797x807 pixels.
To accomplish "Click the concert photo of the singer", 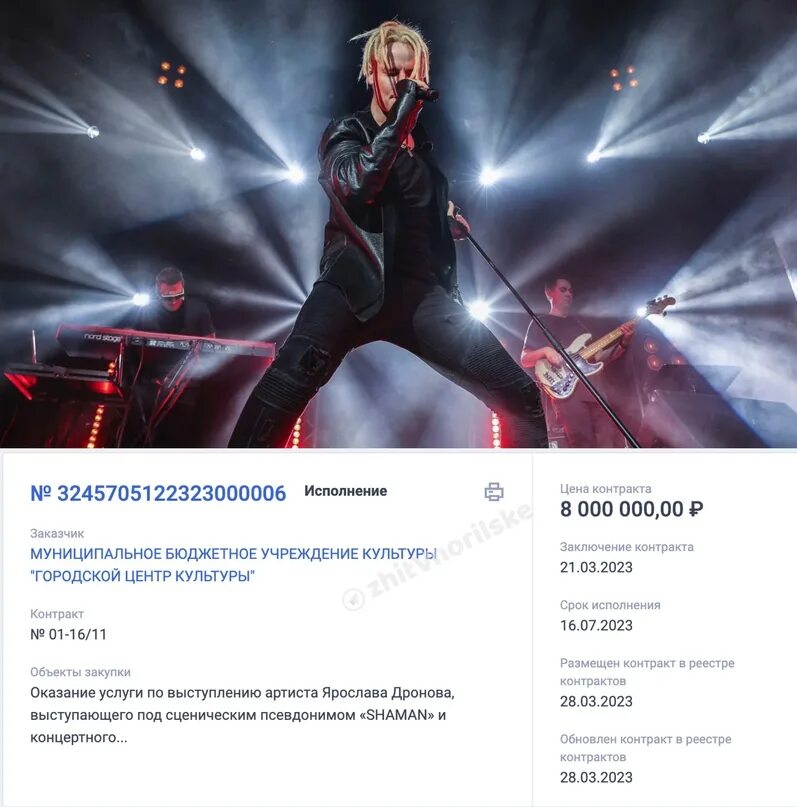I will pyautogui.click(x=398, y=224).
